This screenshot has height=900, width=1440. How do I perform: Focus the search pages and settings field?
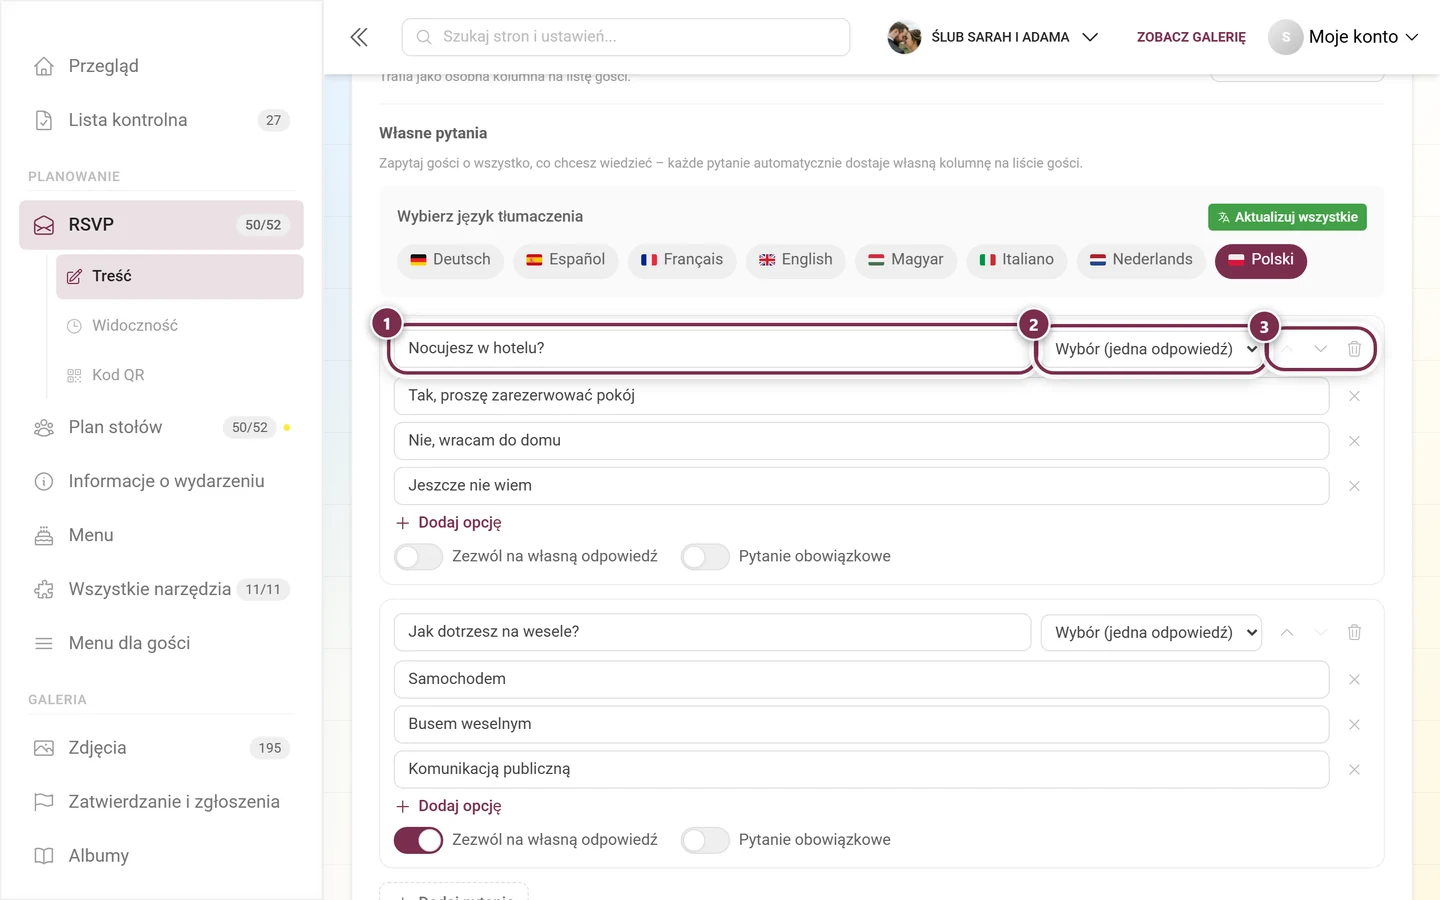tap(626, 37)
